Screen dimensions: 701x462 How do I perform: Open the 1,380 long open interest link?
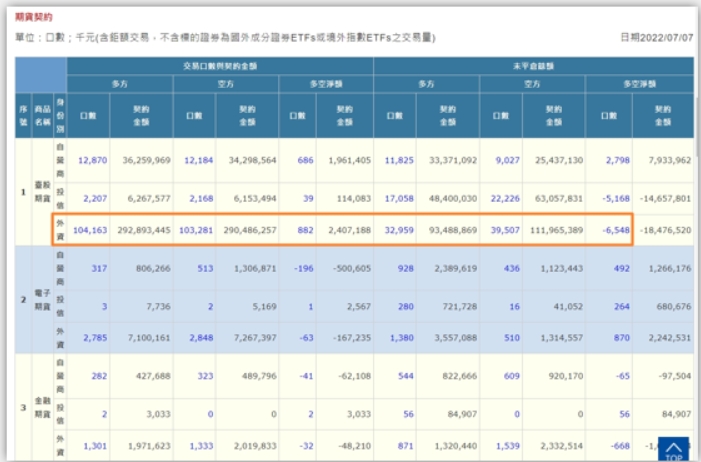click(x=401, y=338)
